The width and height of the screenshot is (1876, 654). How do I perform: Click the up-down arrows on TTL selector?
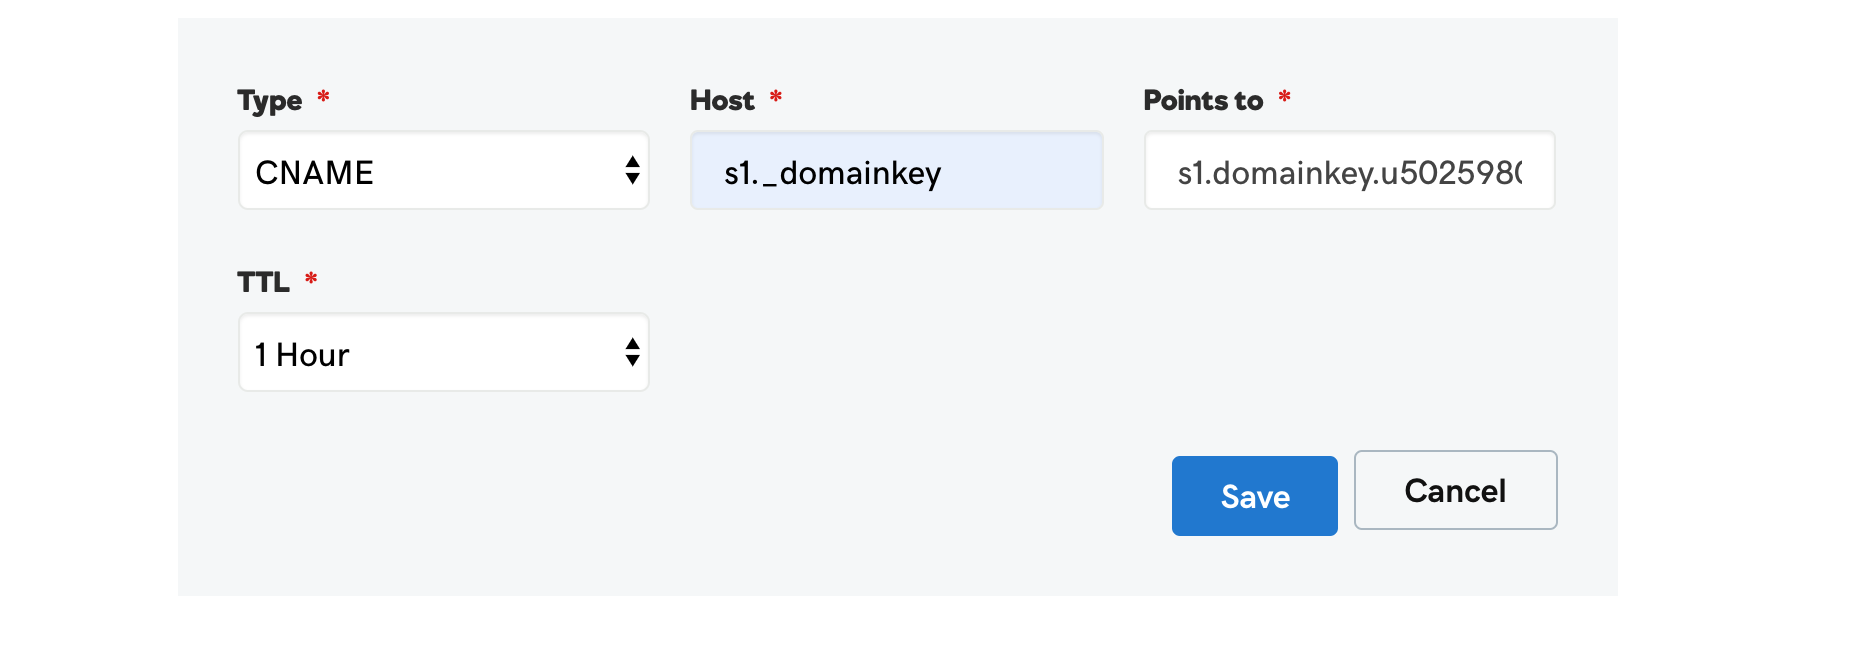tap(632, 353)
